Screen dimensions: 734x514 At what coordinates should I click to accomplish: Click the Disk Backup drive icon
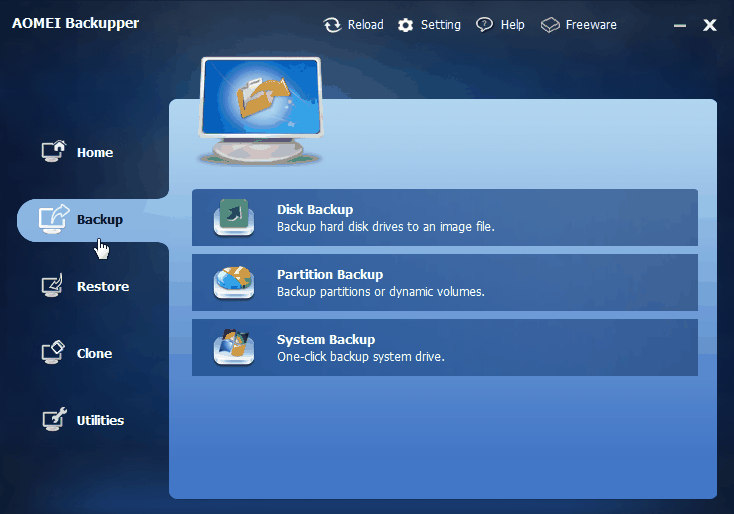coord(234,217)
